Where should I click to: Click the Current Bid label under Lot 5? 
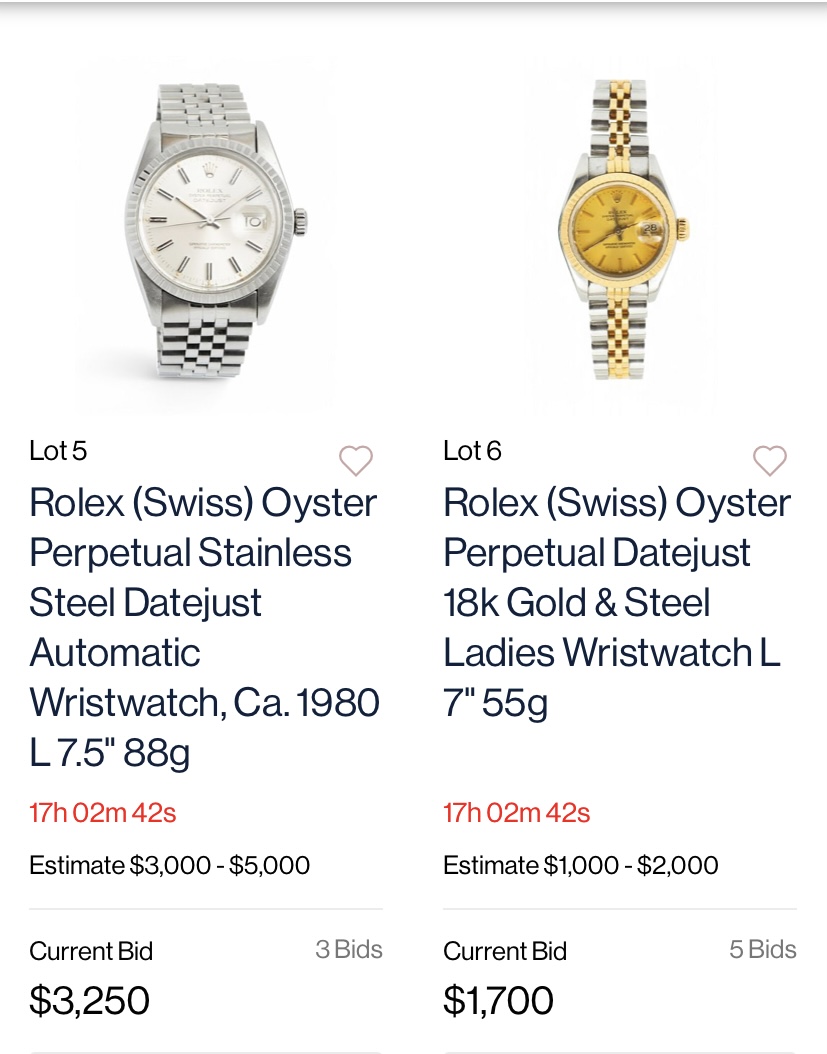[91, 951]
